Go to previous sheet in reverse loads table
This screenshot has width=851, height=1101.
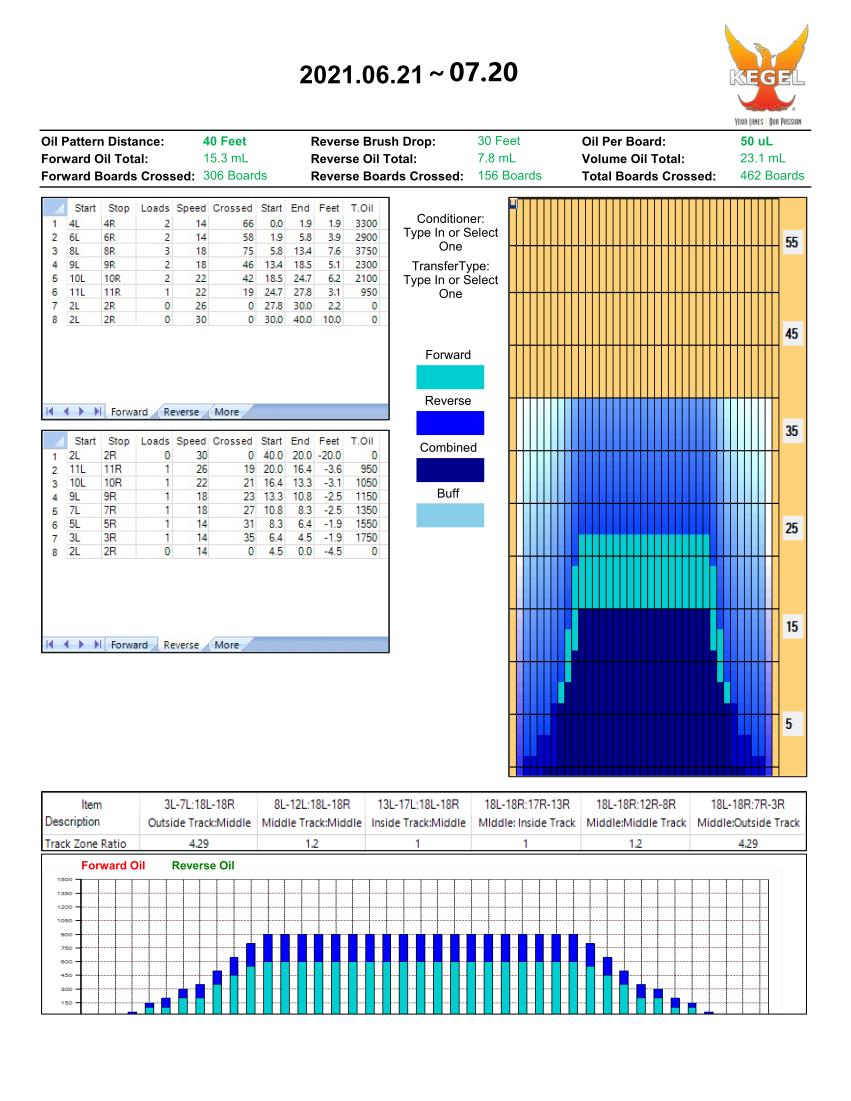[x=66, y=645]
